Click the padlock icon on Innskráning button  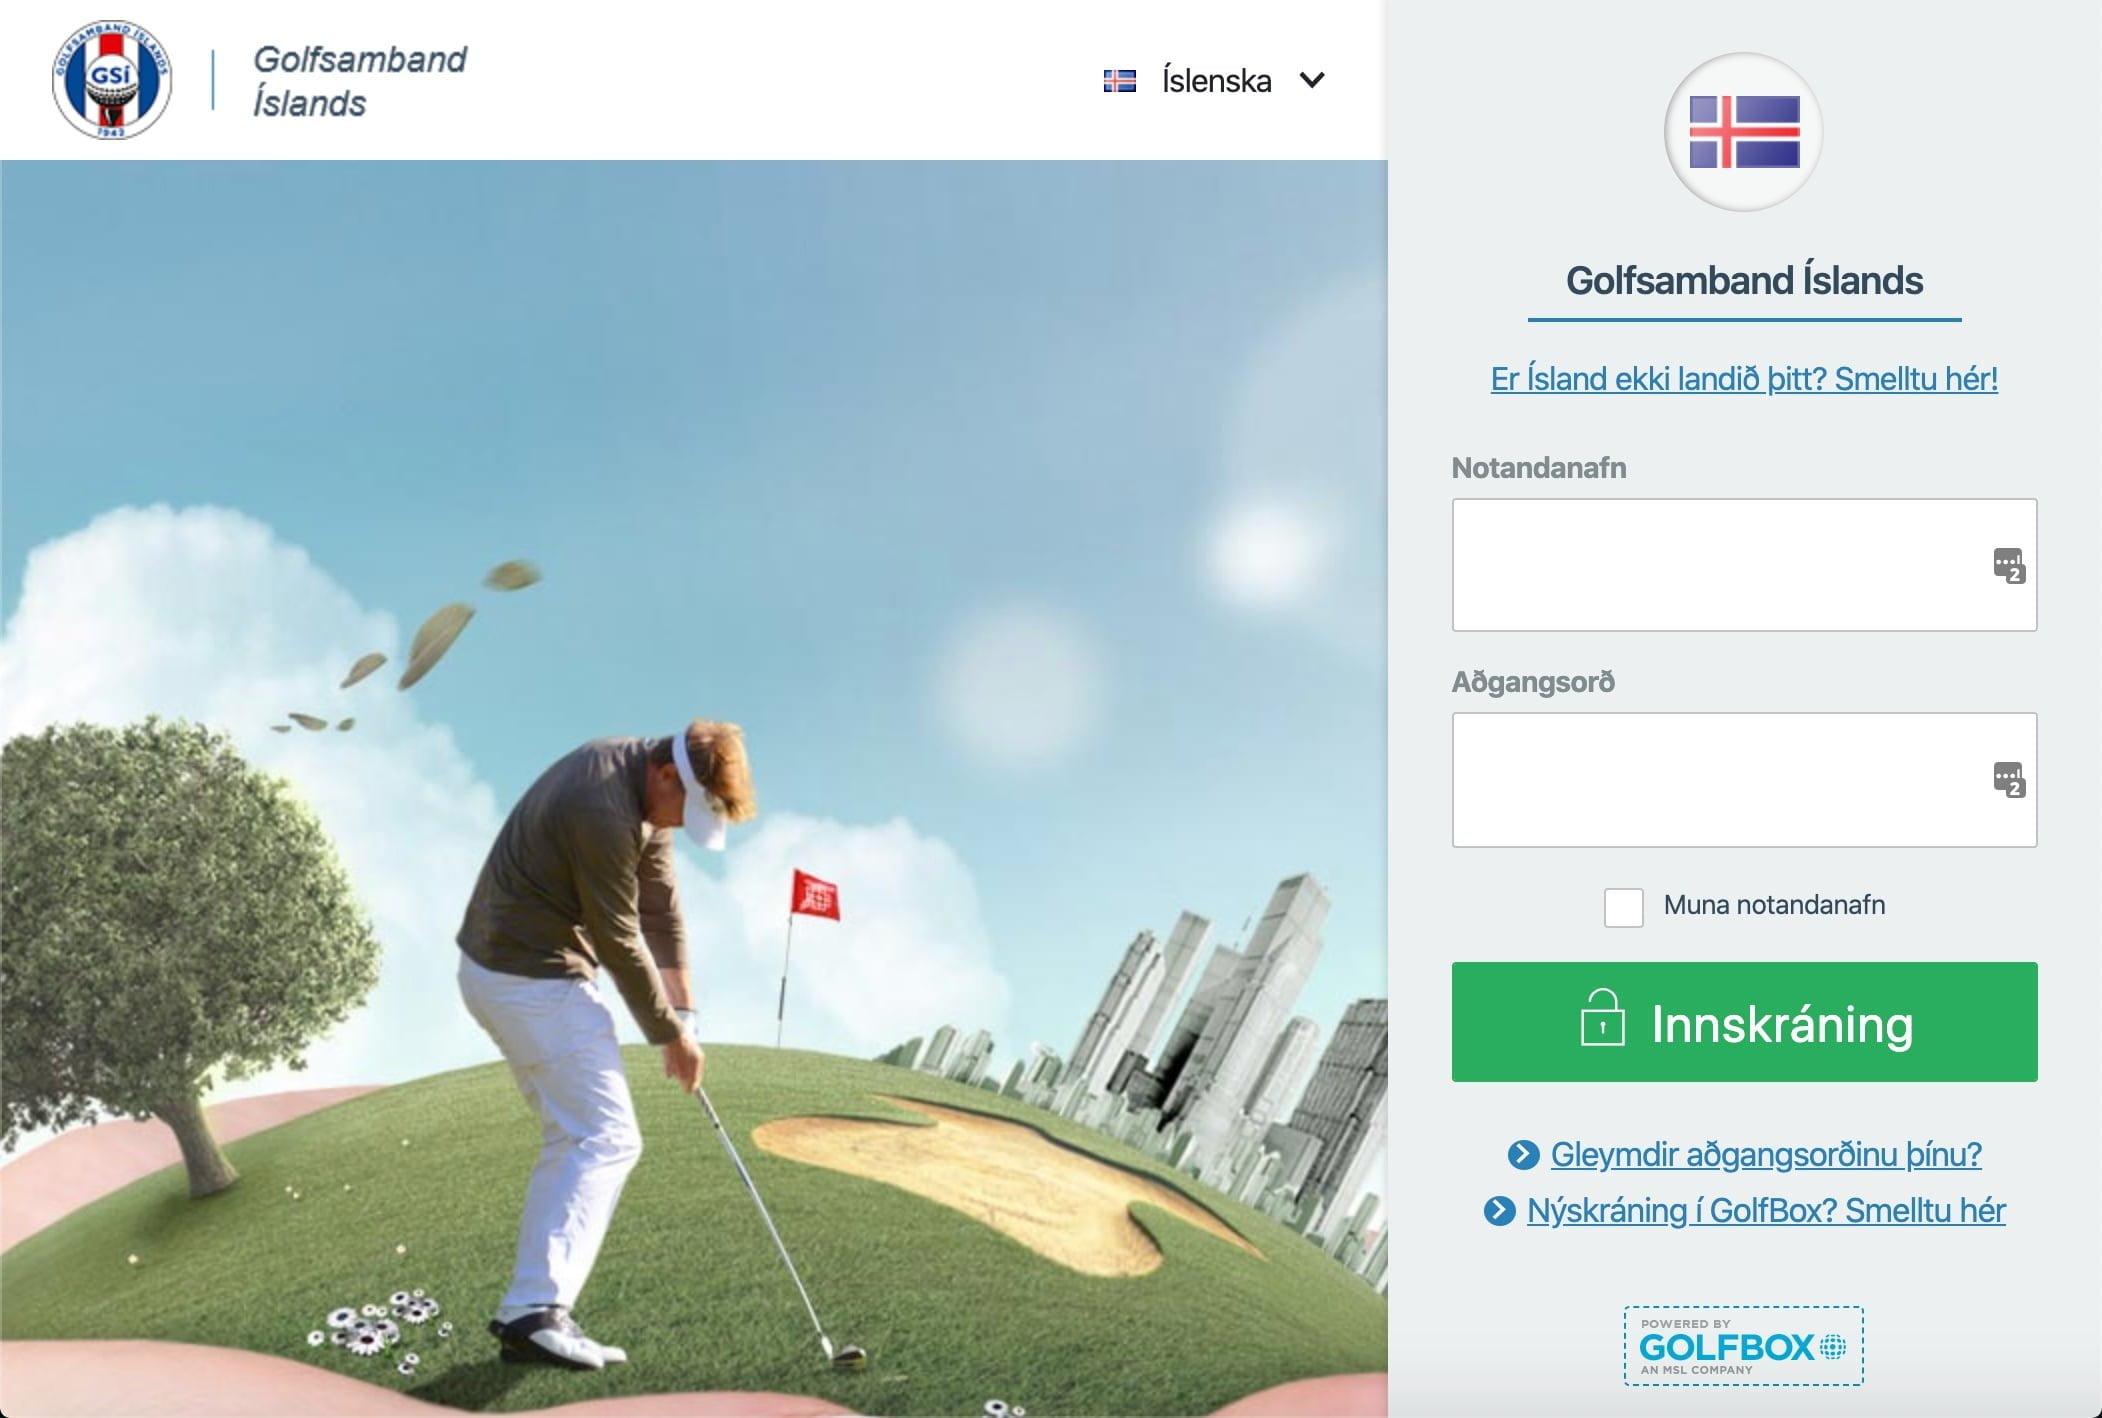point(1602,1018)
